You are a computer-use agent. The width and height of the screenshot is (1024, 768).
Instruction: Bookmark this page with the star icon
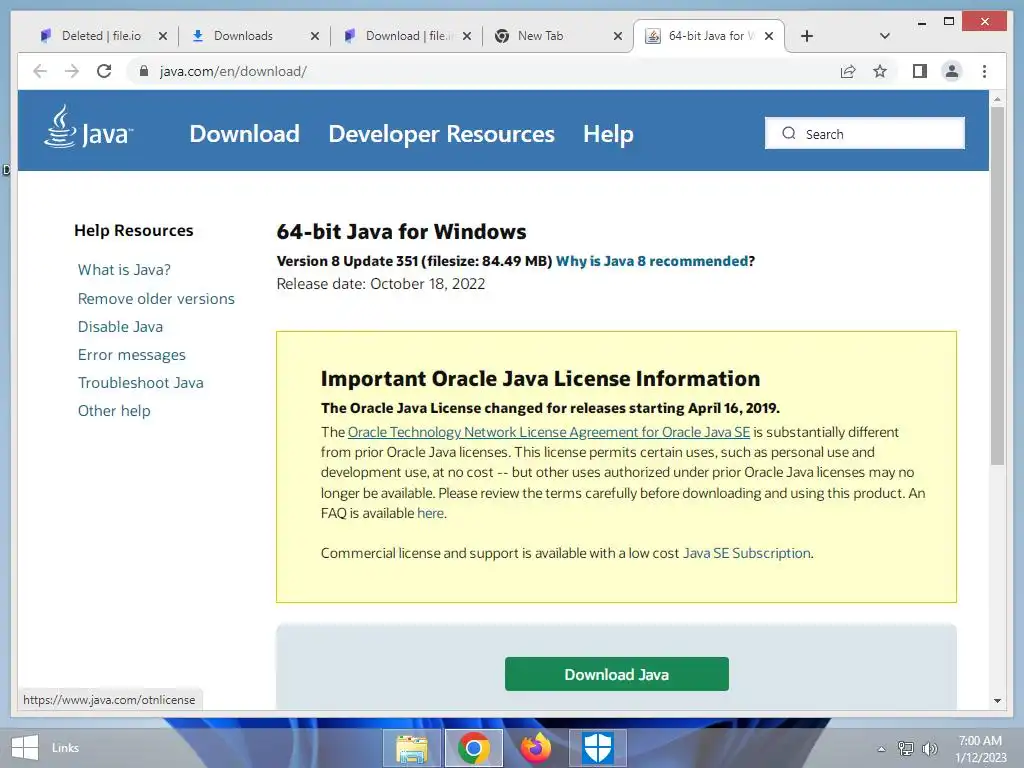point(880,71)
